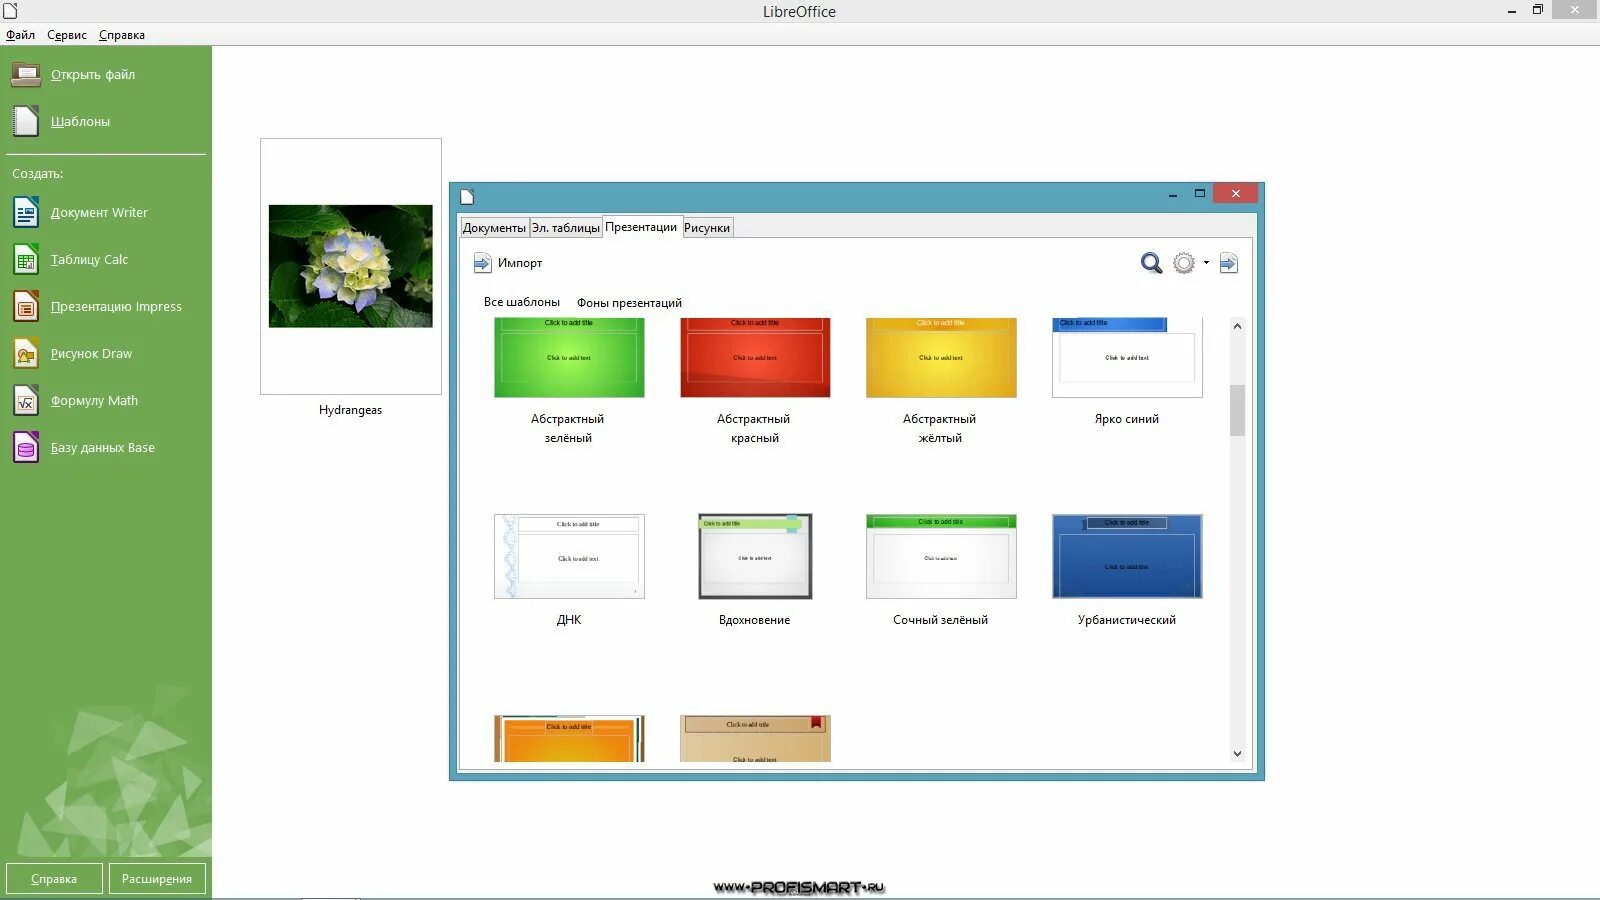Switch to the Документы tab
This screenshot has width=1600, height=900.
(494, 228)
